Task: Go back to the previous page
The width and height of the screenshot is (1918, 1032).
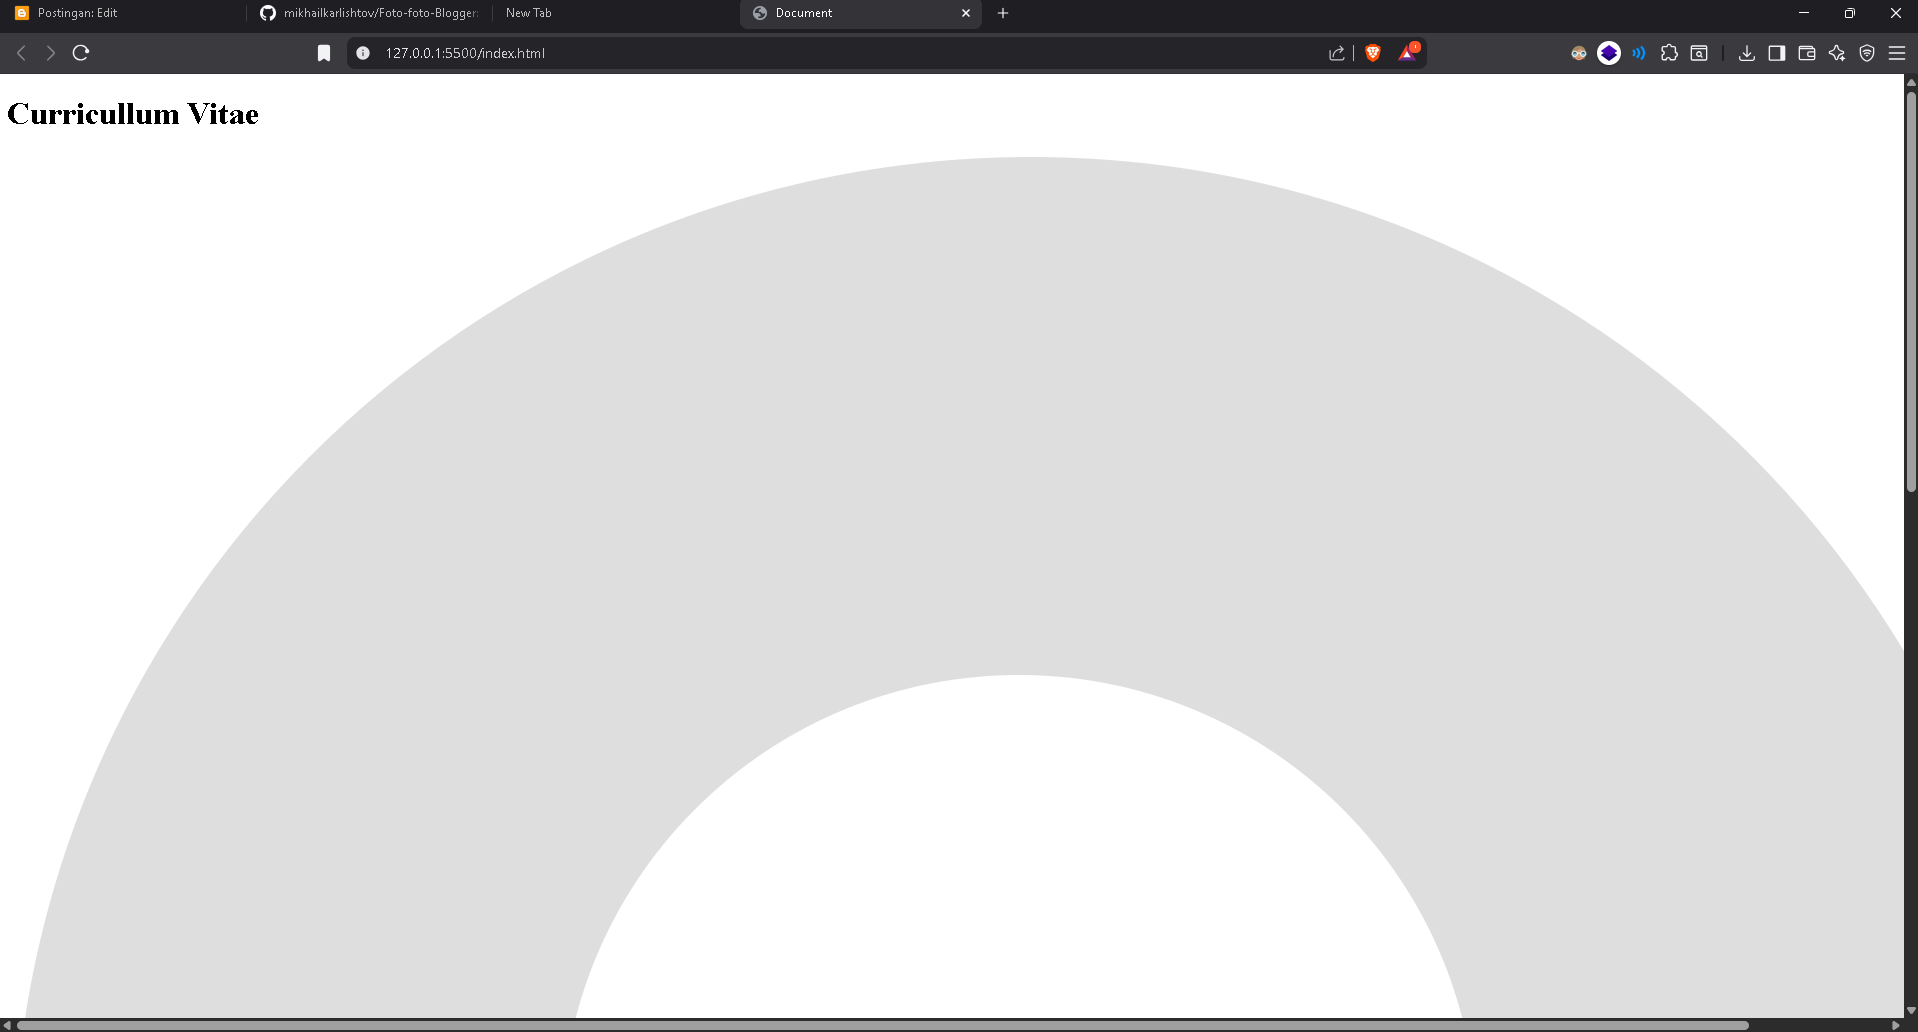Action: pos(21,53)
